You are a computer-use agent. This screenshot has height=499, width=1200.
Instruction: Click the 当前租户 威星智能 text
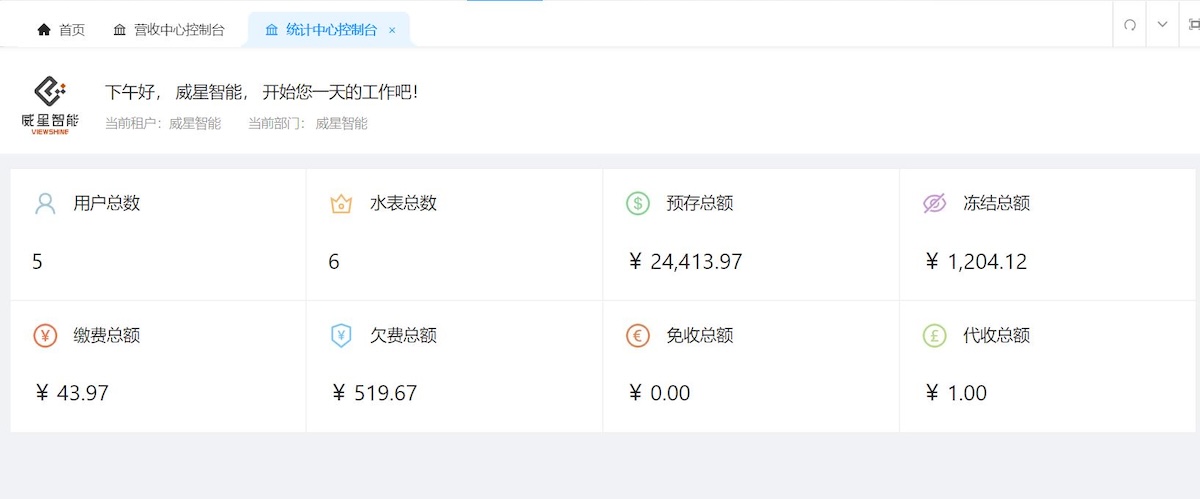163,124
